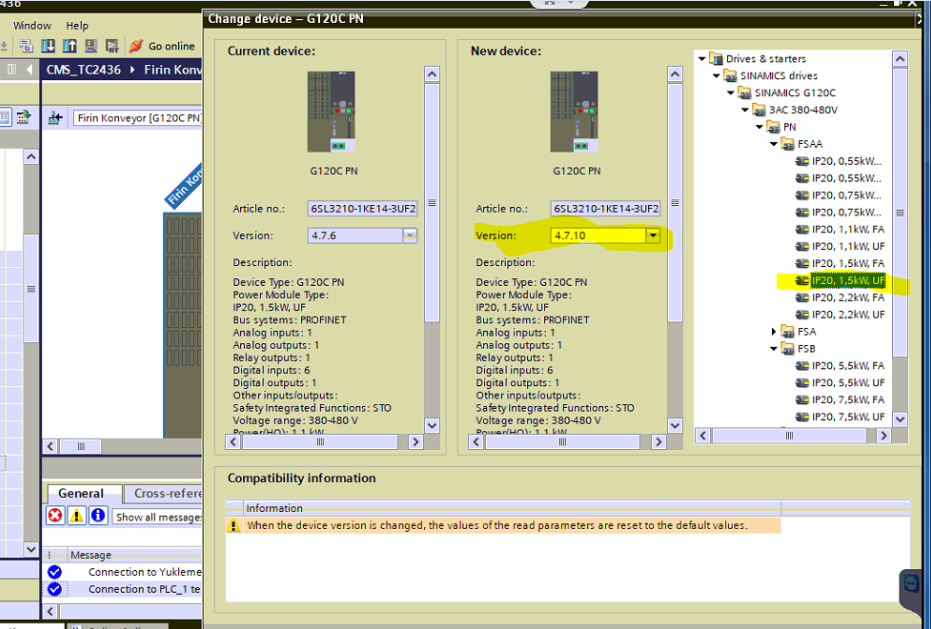Collapse the FSAA folder node

coord(774,144)
